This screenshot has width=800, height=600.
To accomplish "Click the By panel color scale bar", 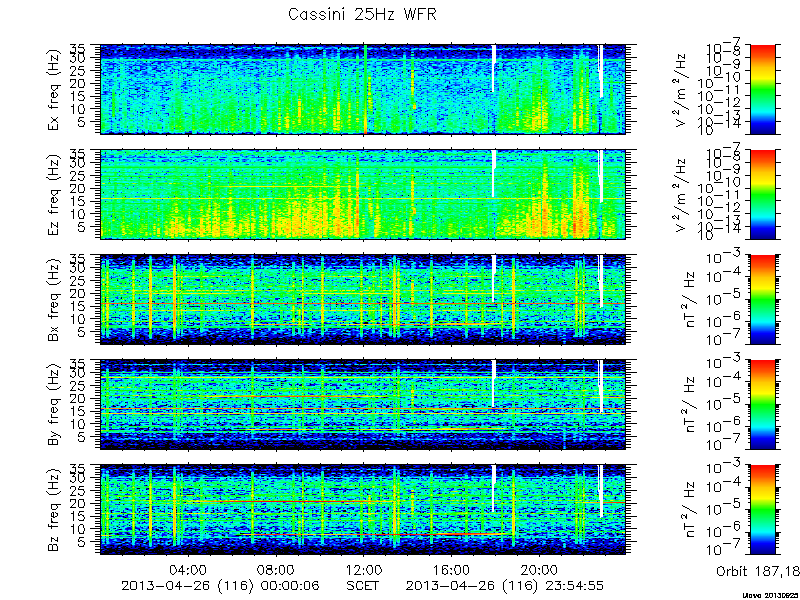I will point(762,405).
